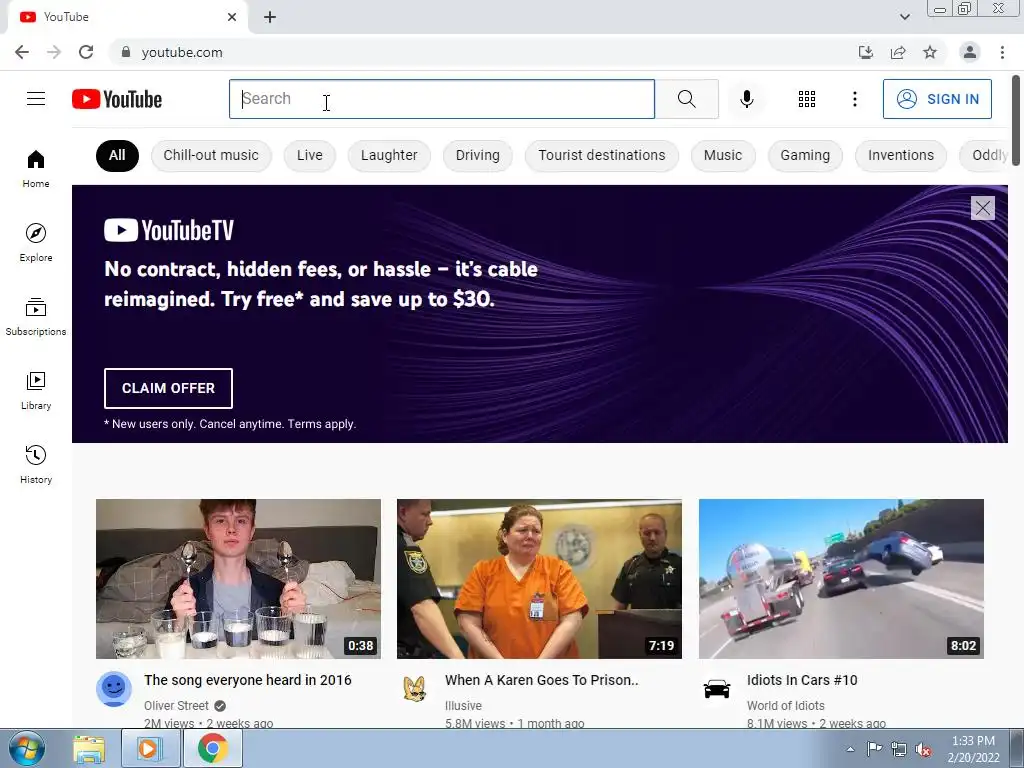
Task: Click the SIGN IN button
Action: tap(937, 99)
